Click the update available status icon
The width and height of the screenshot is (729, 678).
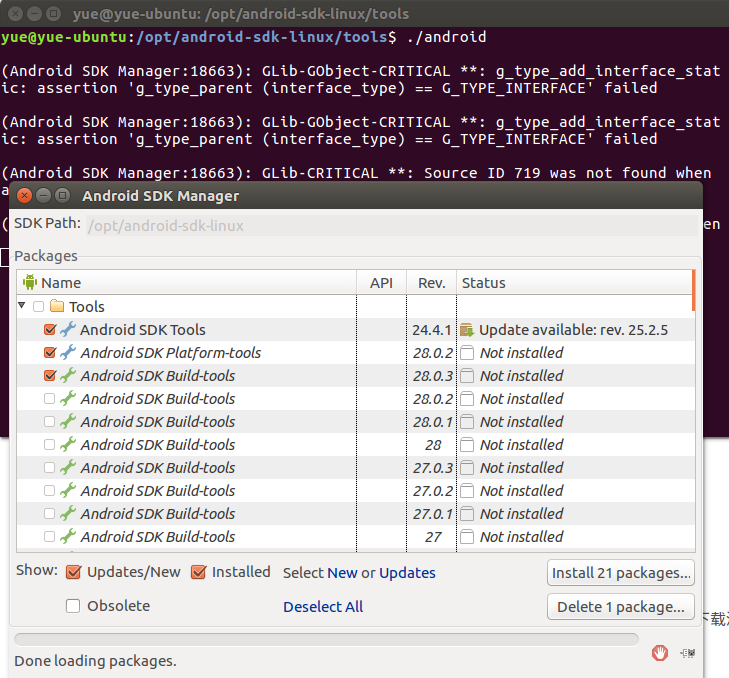point(467,330)
